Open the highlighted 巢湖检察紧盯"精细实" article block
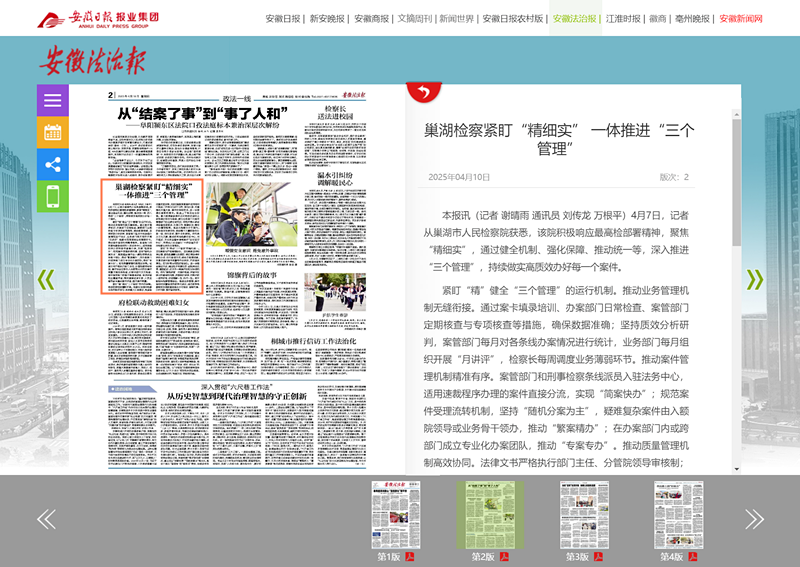Viewport: 800px width, 567px height. 152,236
